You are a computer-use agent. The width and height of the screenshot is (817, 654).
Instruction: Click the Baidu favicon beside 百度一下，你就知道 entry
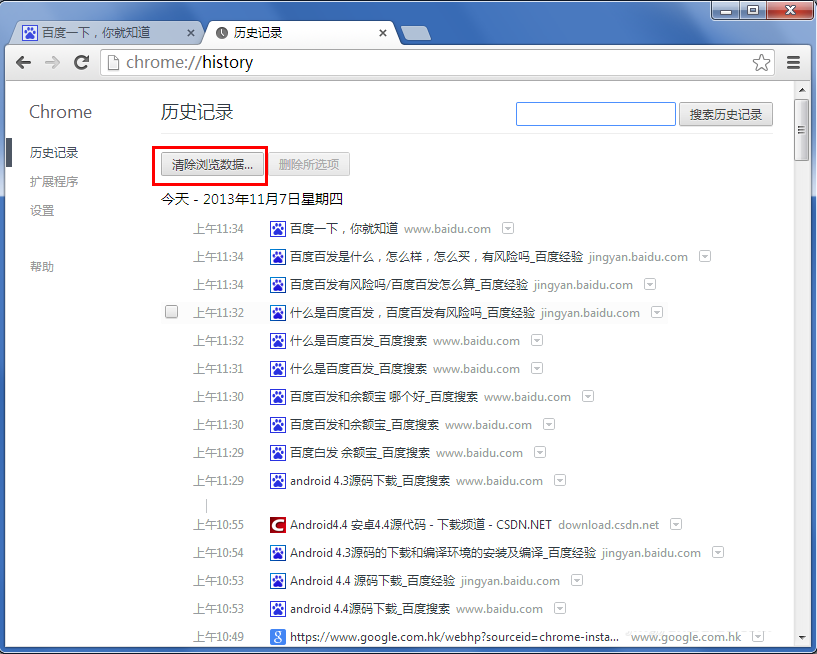click(278, 229)
